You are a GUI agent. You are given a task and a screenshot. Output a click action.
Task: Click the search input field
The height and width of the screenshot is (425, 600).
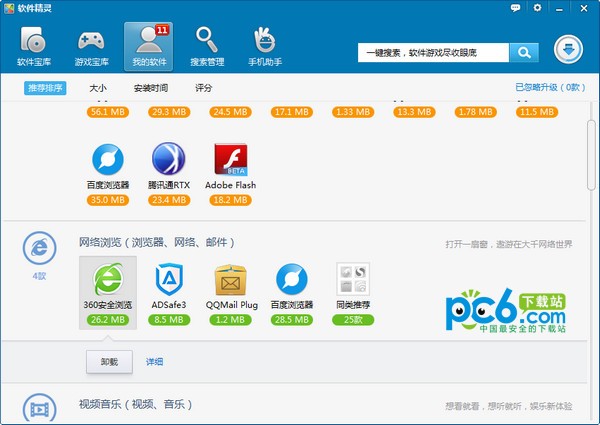tap(433, 52)
